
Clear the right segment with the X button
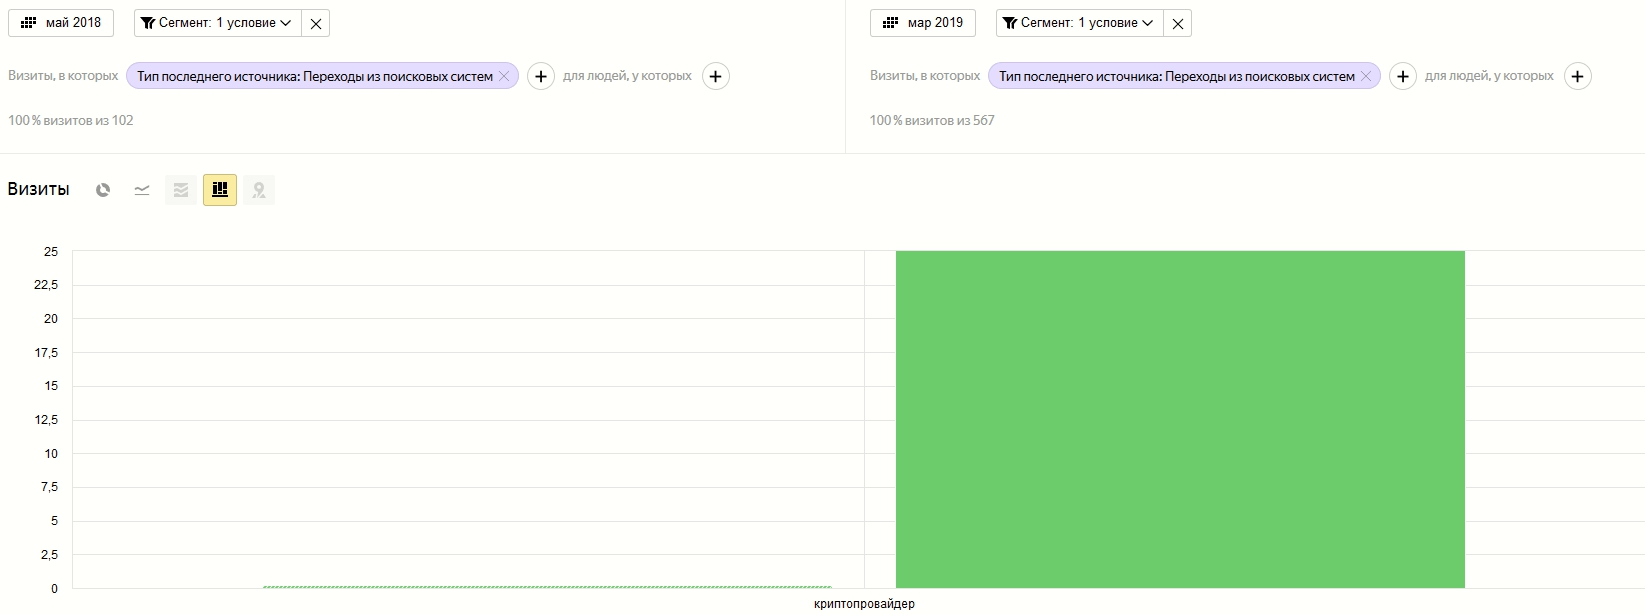click(1178, 24)
